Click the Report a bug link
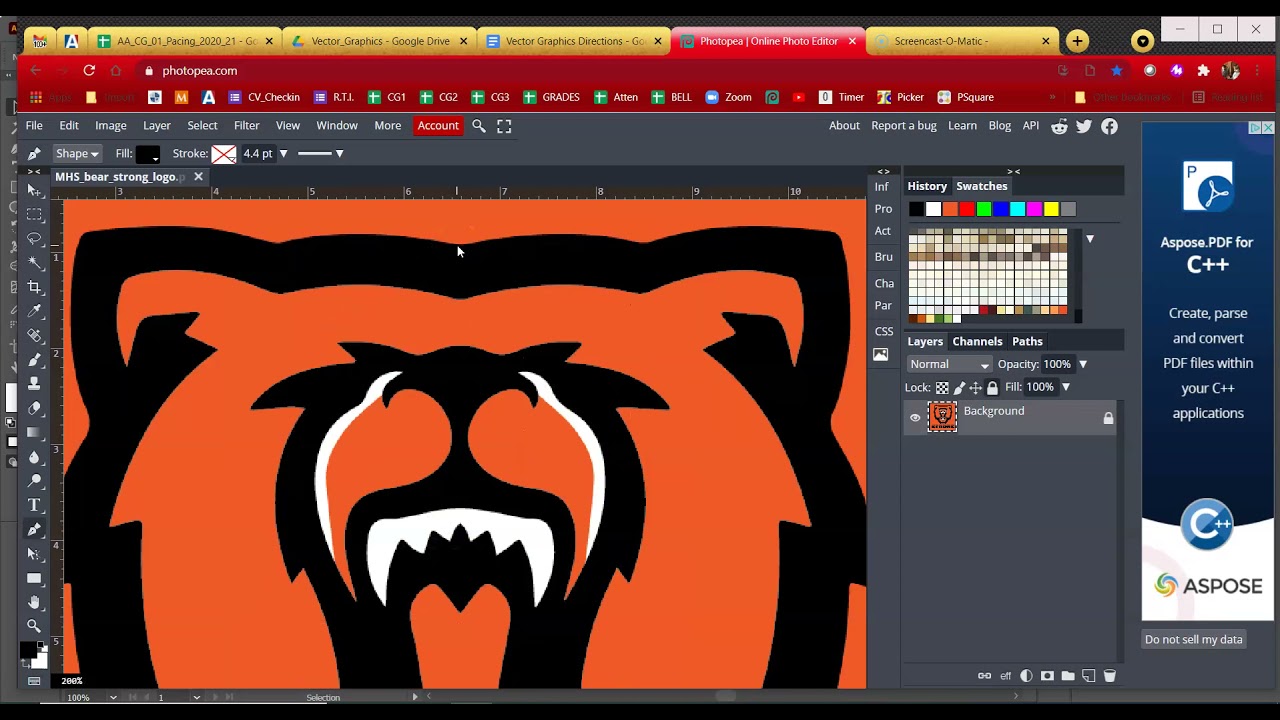This screenshot has width=1280, height=720. (904, 126)
